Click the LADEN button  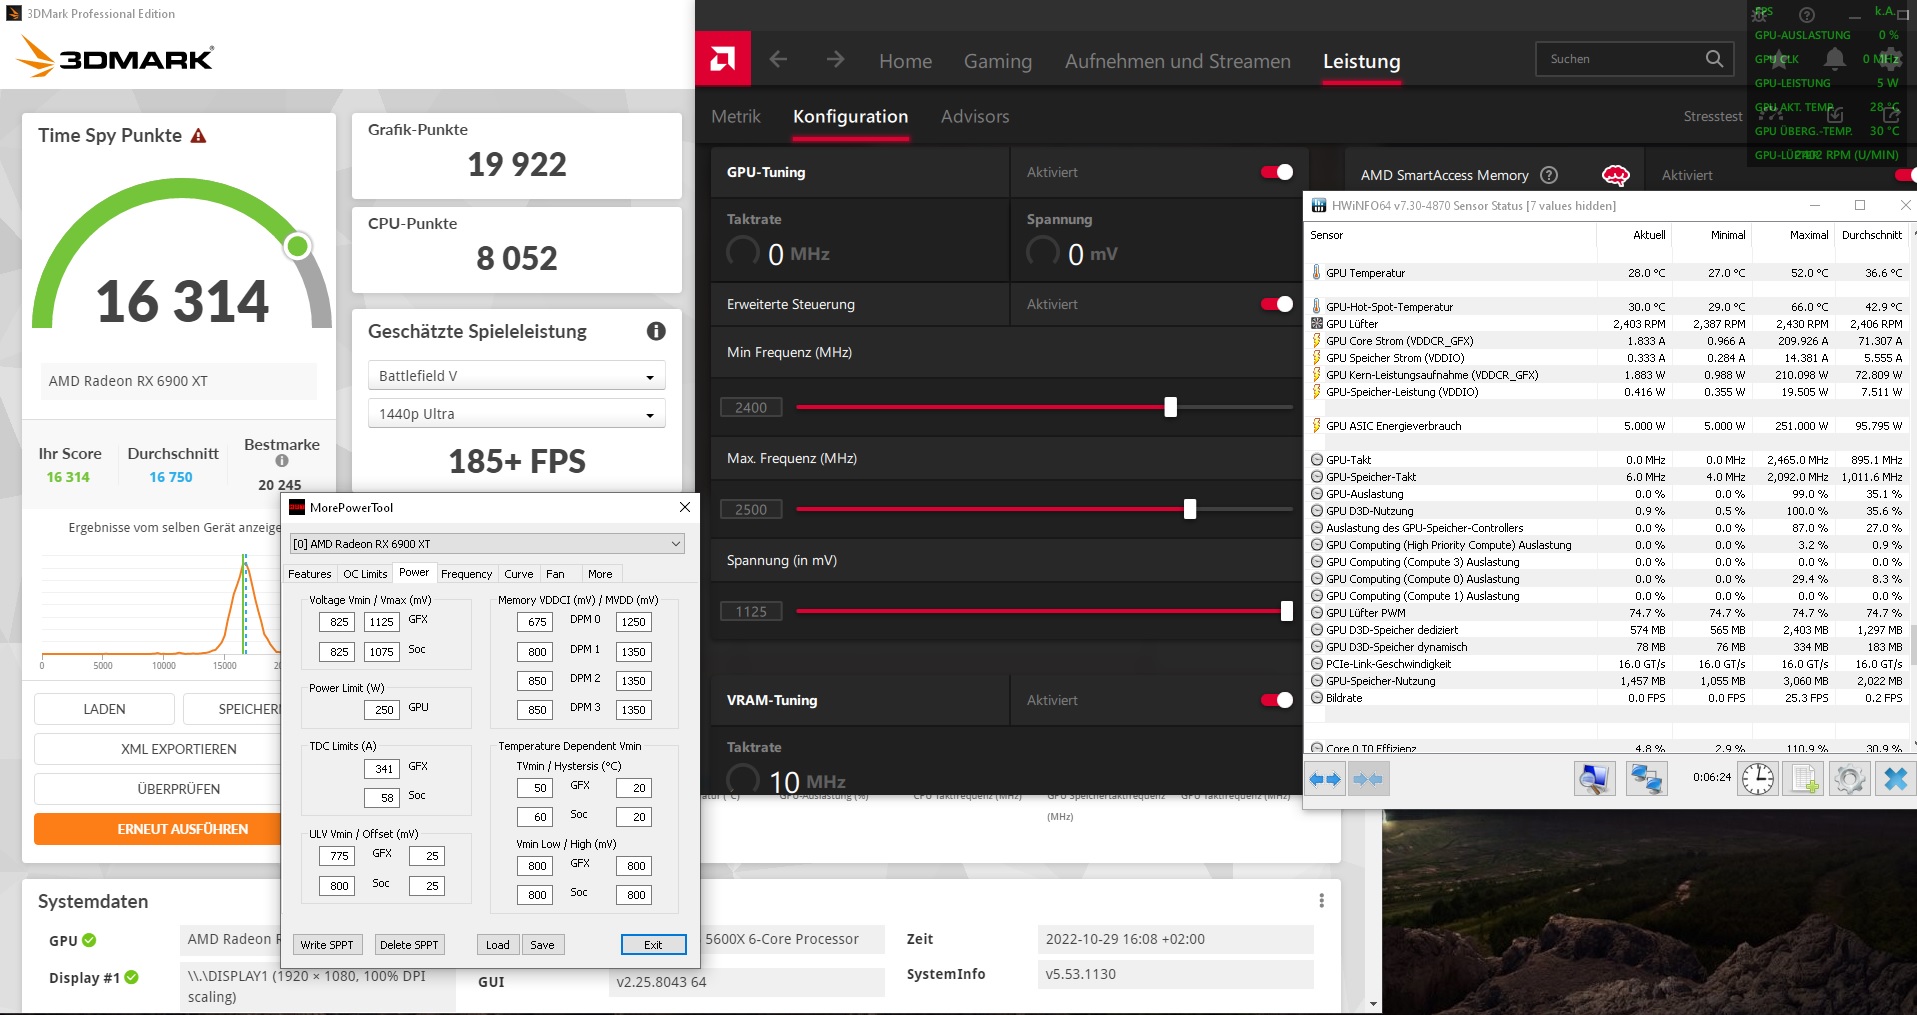(x=104, y=709)
